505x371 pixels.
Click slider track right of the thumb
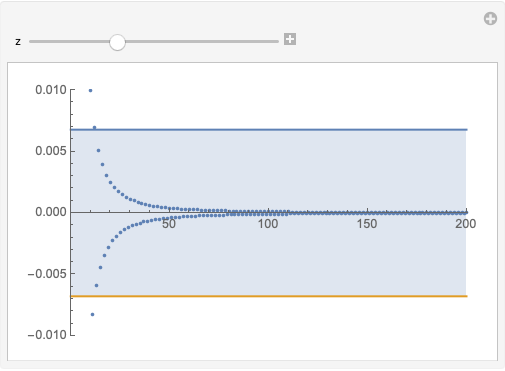point(202,42)
